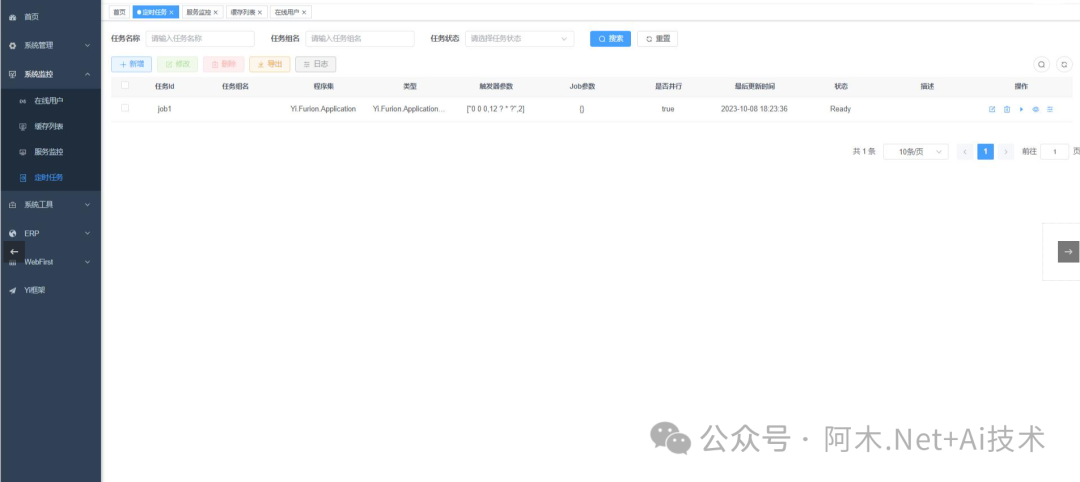
Task: Close the 在线用户 tab
Action: coord(304,12)
